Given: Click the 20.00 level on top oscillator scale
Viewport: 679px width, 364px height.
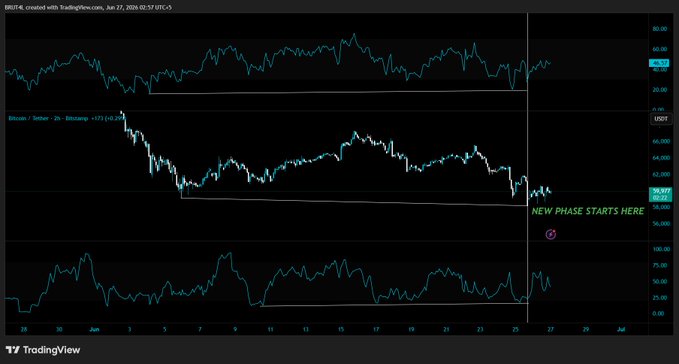Looking at the screenshot, I should [660, 90].
